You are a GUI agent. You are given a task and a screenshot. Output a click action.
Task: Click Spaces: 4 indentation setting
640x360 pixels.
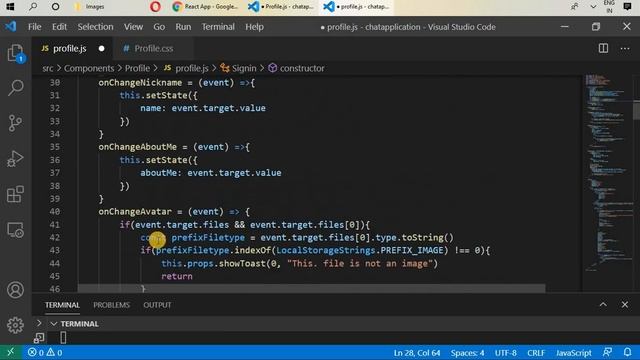point(467,353)
